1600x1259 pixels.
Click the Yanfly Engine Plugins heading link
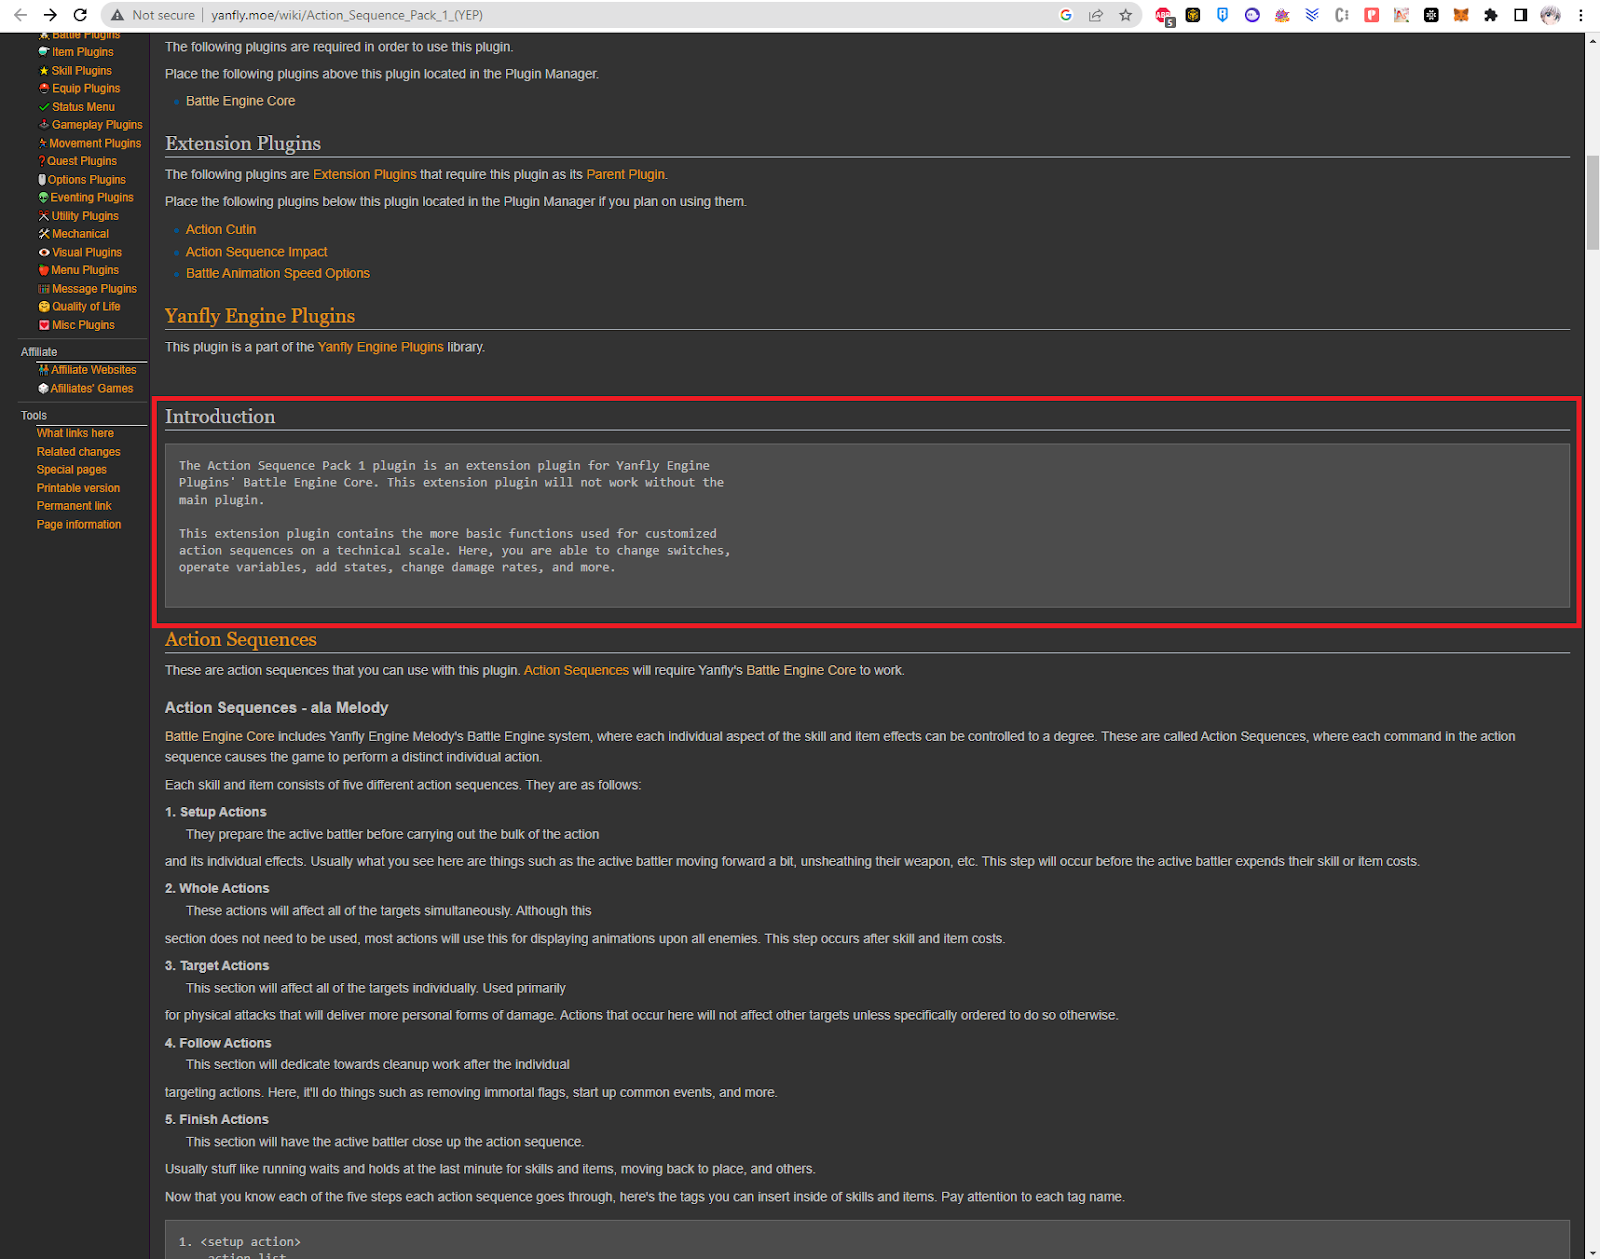tap(260, 316)
